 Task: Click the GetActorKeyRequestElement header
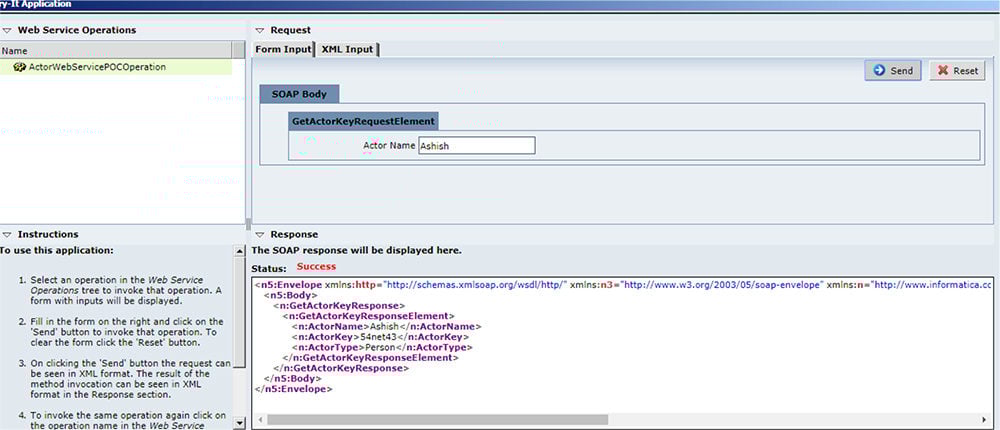(363, 121)
